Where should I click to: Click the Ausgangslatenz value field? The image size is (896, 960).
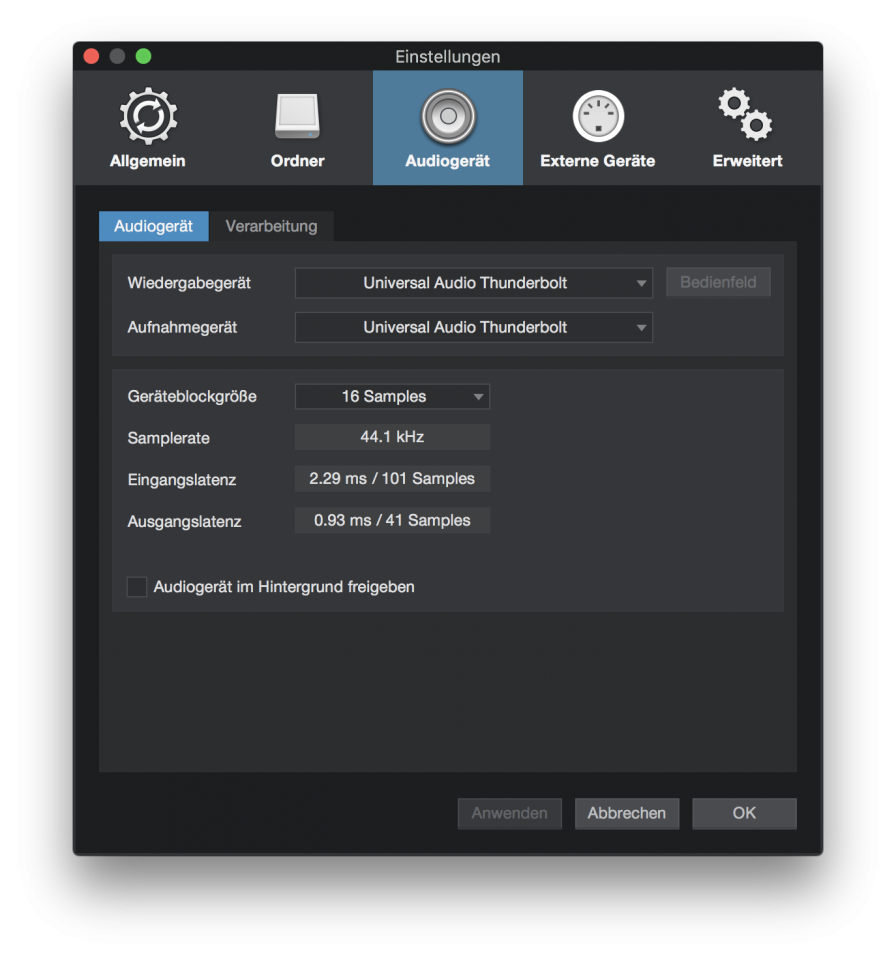click(392, 520)
